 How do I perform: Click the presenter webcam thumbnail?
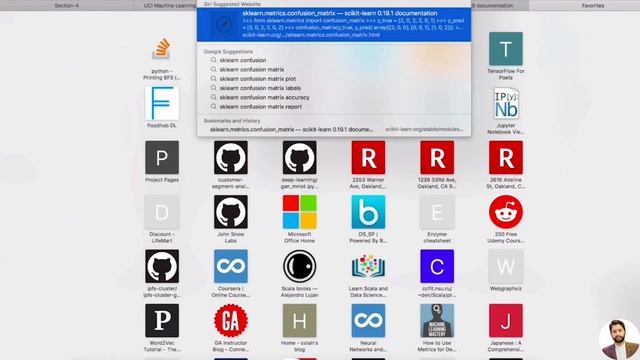619,339
